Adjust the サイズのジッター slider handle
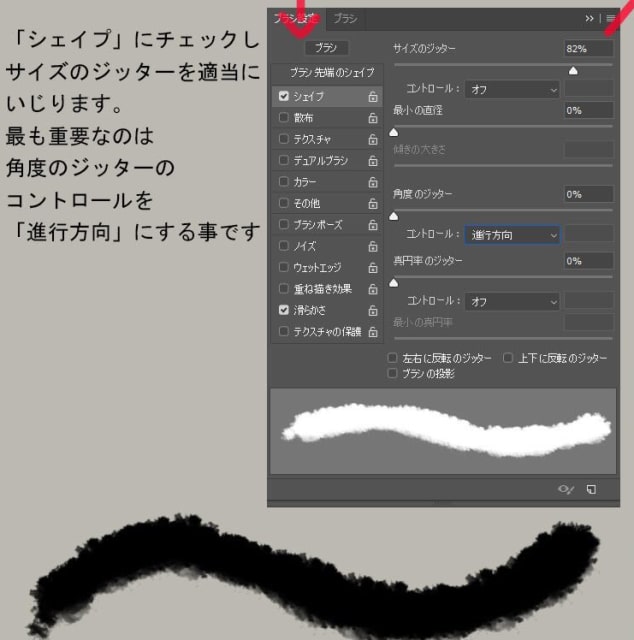Screen dimensions: 634x640 pos(573,71)
